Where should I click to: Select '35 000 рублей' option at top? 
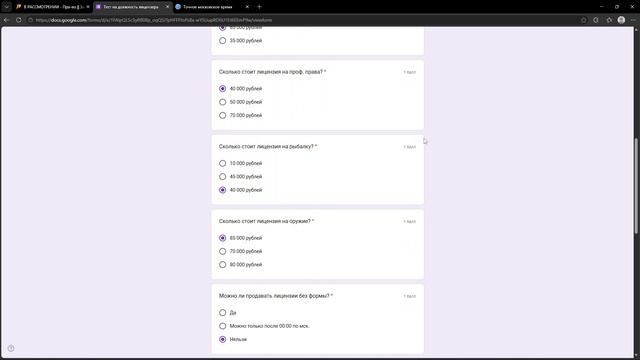click(222, 41)
